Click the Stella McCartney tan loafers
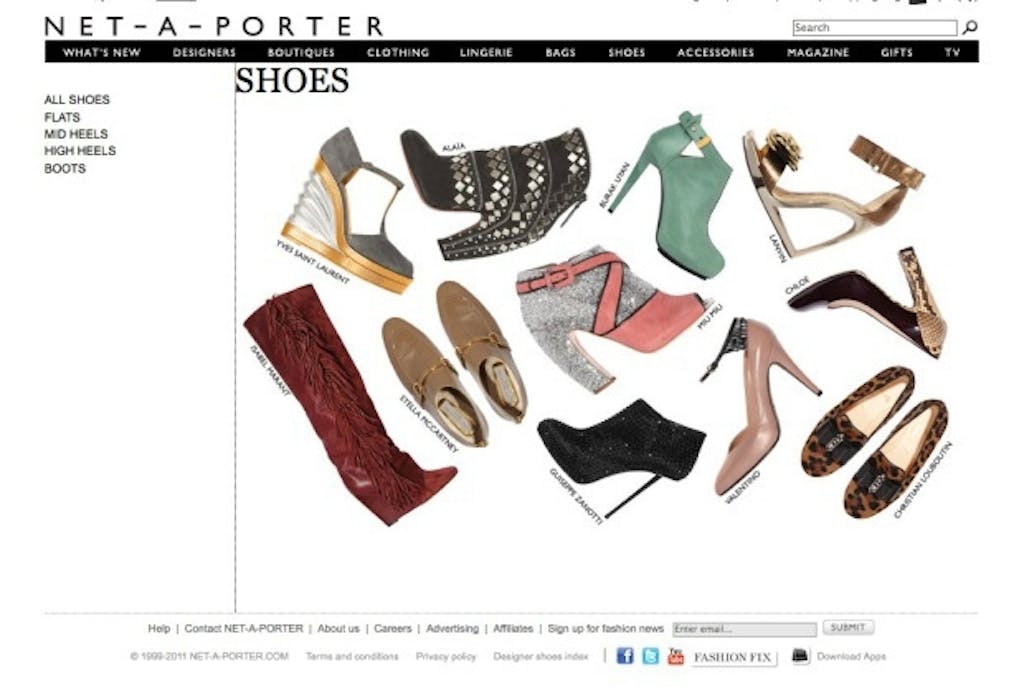The image size is (1024, 697). click(454, 363)
